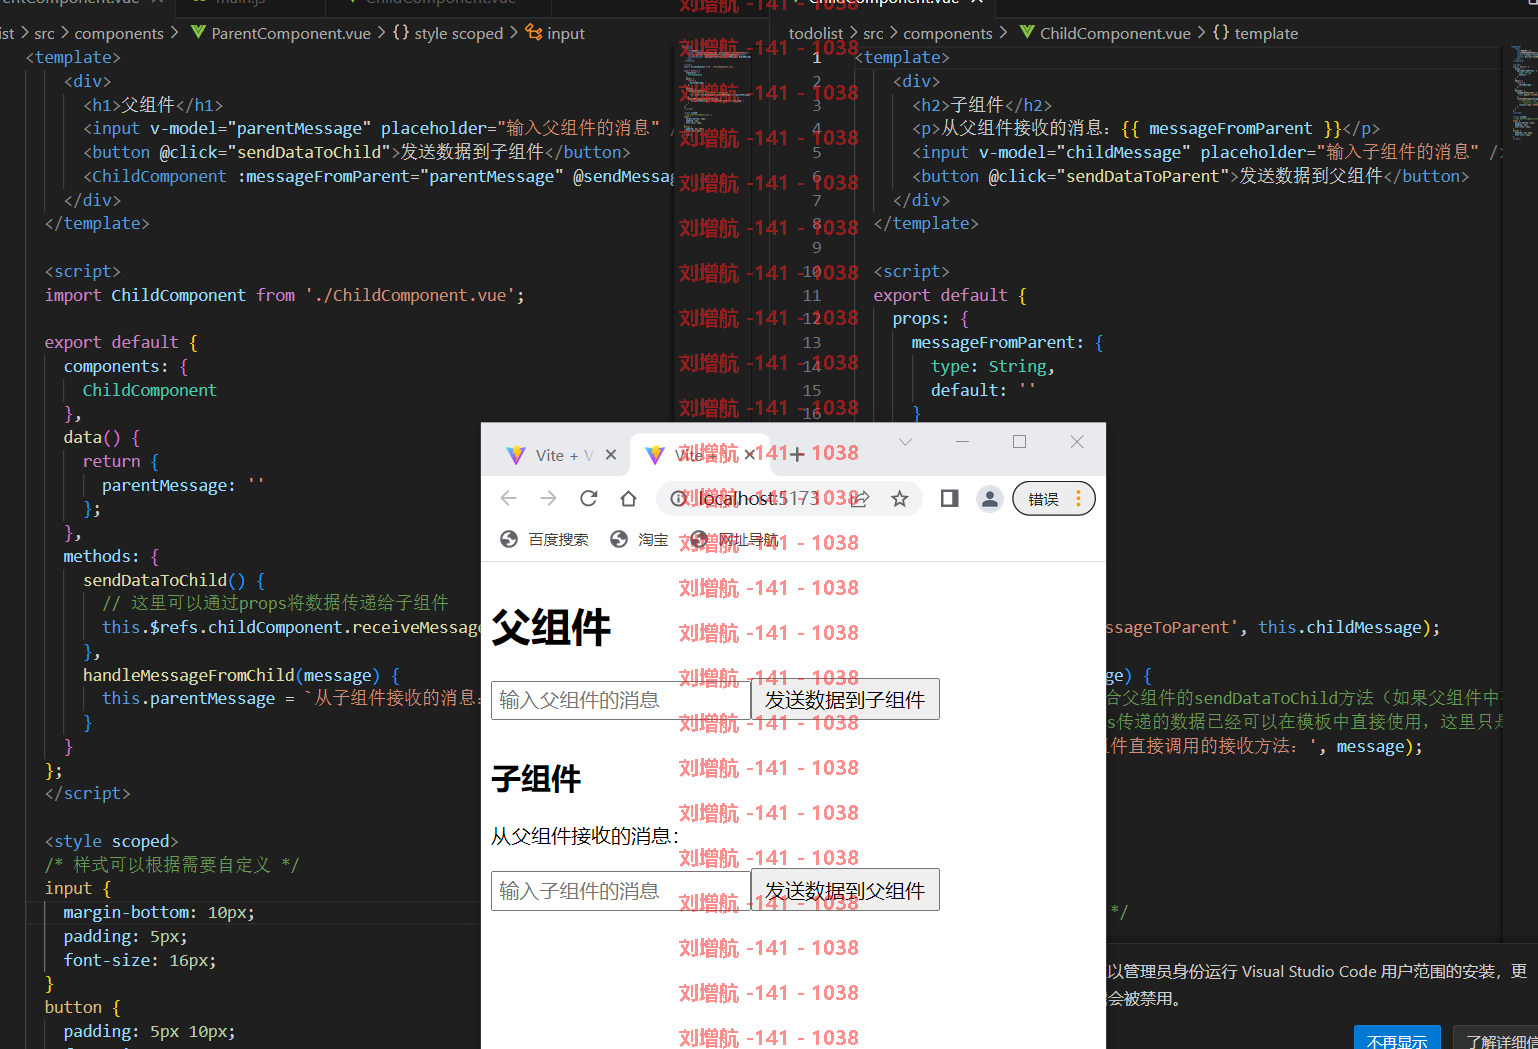
Task: Click '<h2>子组件</h2>' line in right editor
Action: click(x=982, y=105)
